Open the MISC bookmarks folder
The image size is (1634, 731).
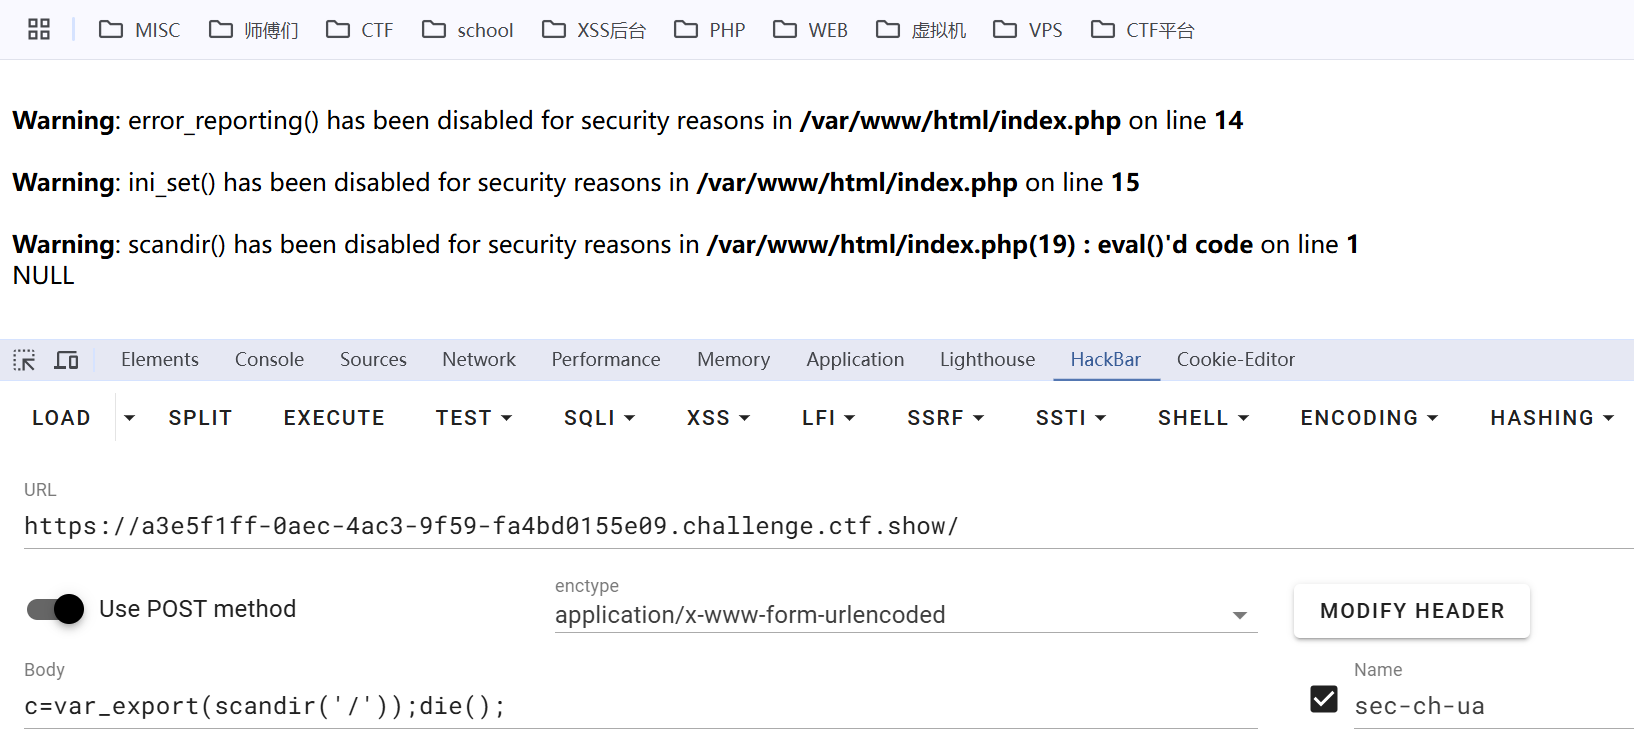coord(139,30)
